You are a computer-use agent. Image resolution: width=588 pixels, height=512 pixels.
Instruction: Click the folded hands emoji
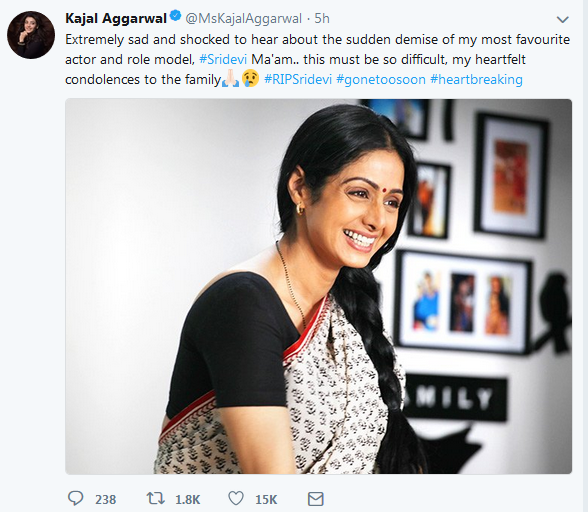point(230,78)
